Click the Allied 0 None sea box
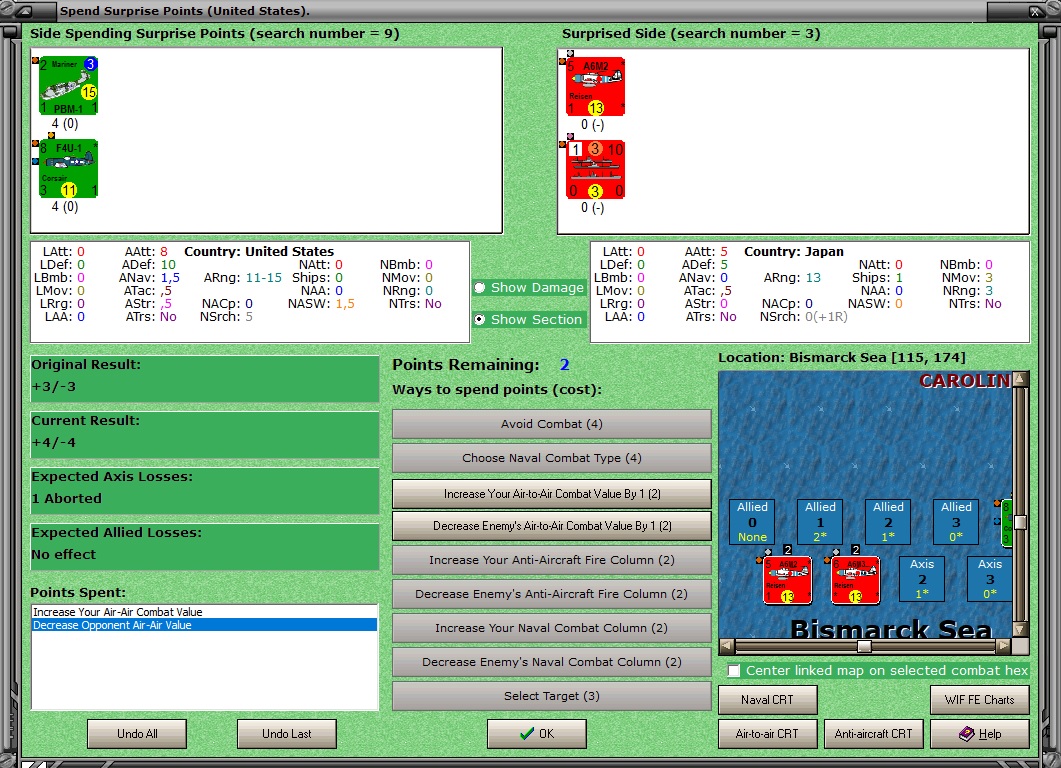This screenshot has height=768, width=1061. tap(752, 522)
